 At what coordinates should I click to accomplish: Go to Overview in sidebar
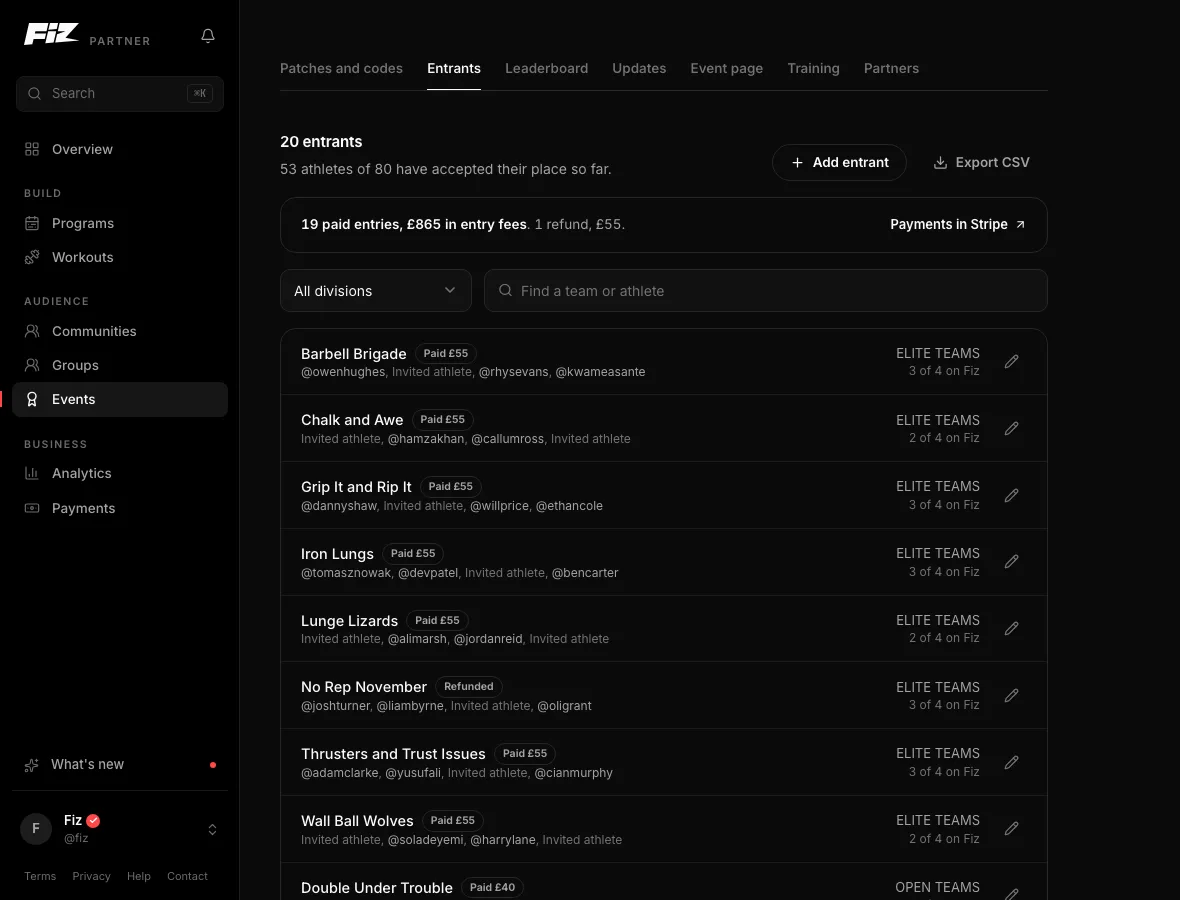coord(120,149)
